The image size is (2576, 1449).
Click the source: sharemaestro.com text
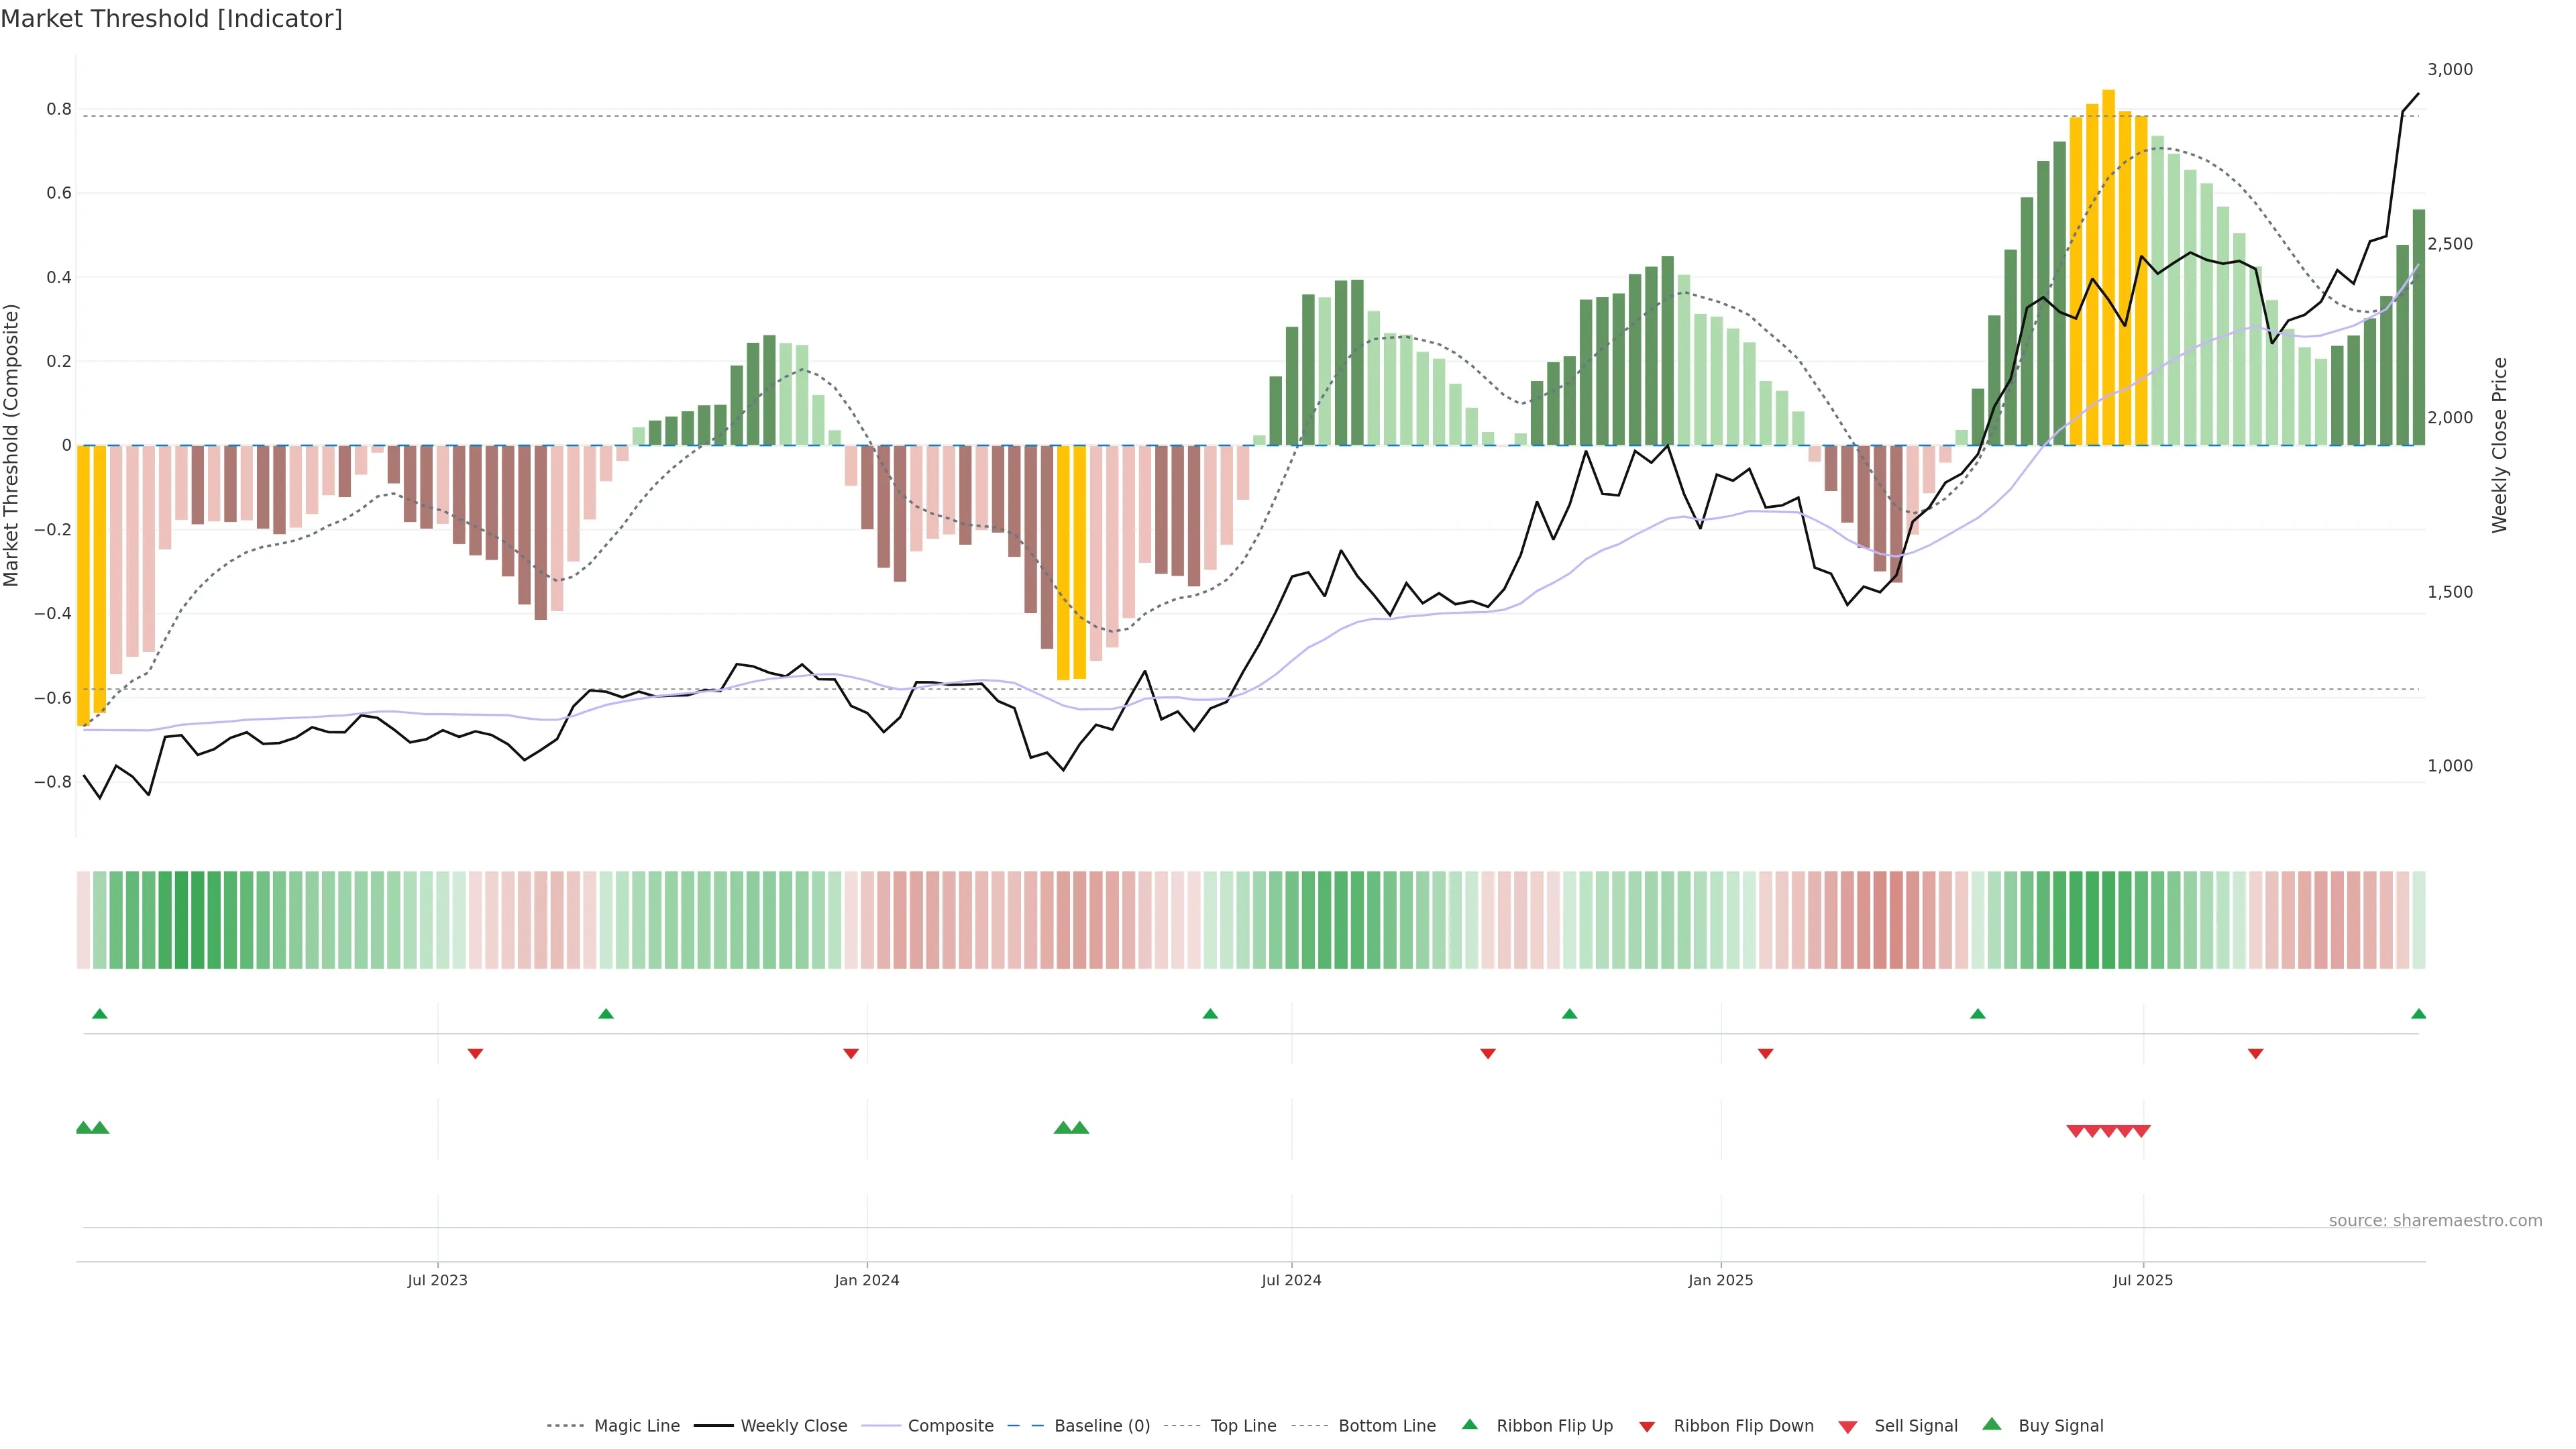click(x=2435, y=1220)
